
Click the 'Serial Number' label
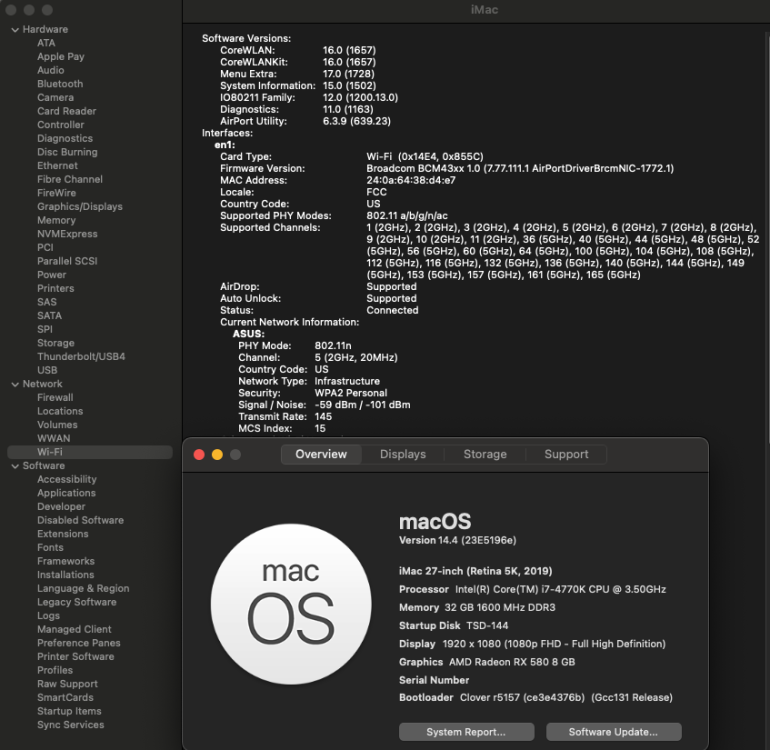pos(434,680)
